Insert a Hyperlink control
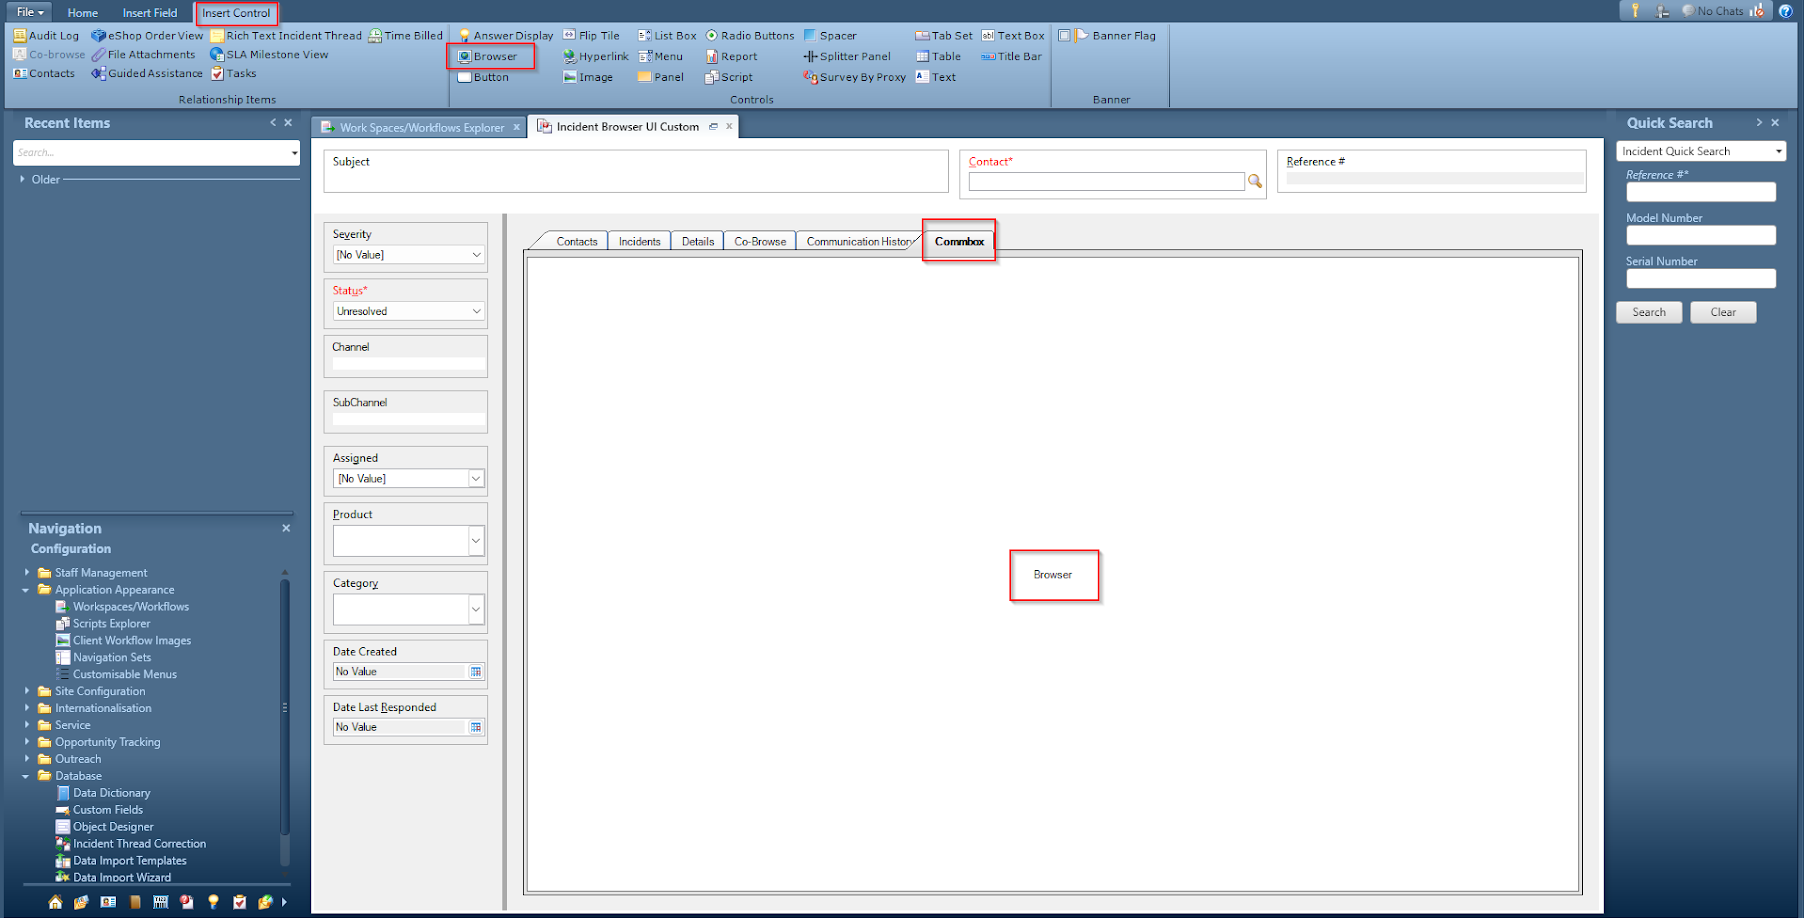Viewport: 1804px width, 918px height. [x=595, y=56]
